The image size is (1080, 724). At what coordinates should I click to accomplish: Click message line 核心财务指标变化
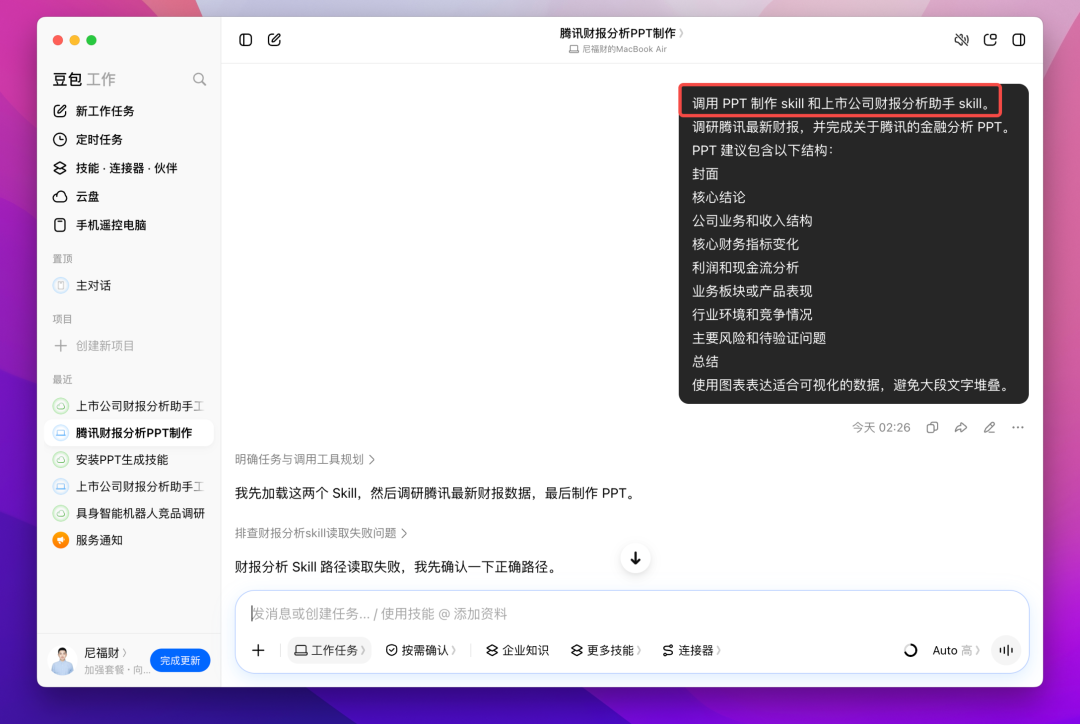pos(745,245)
